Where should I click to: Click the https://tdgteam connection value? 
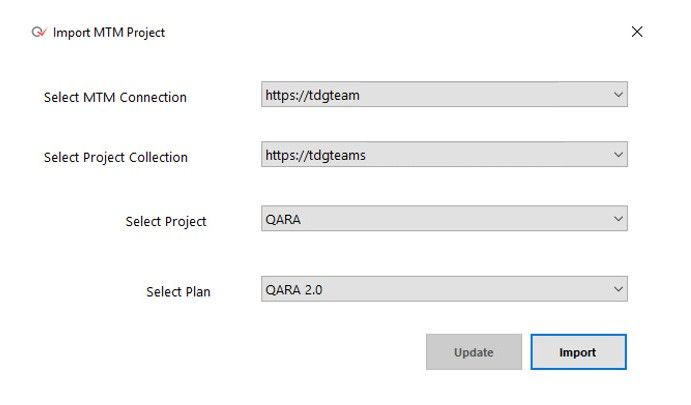tap(312, 95)
